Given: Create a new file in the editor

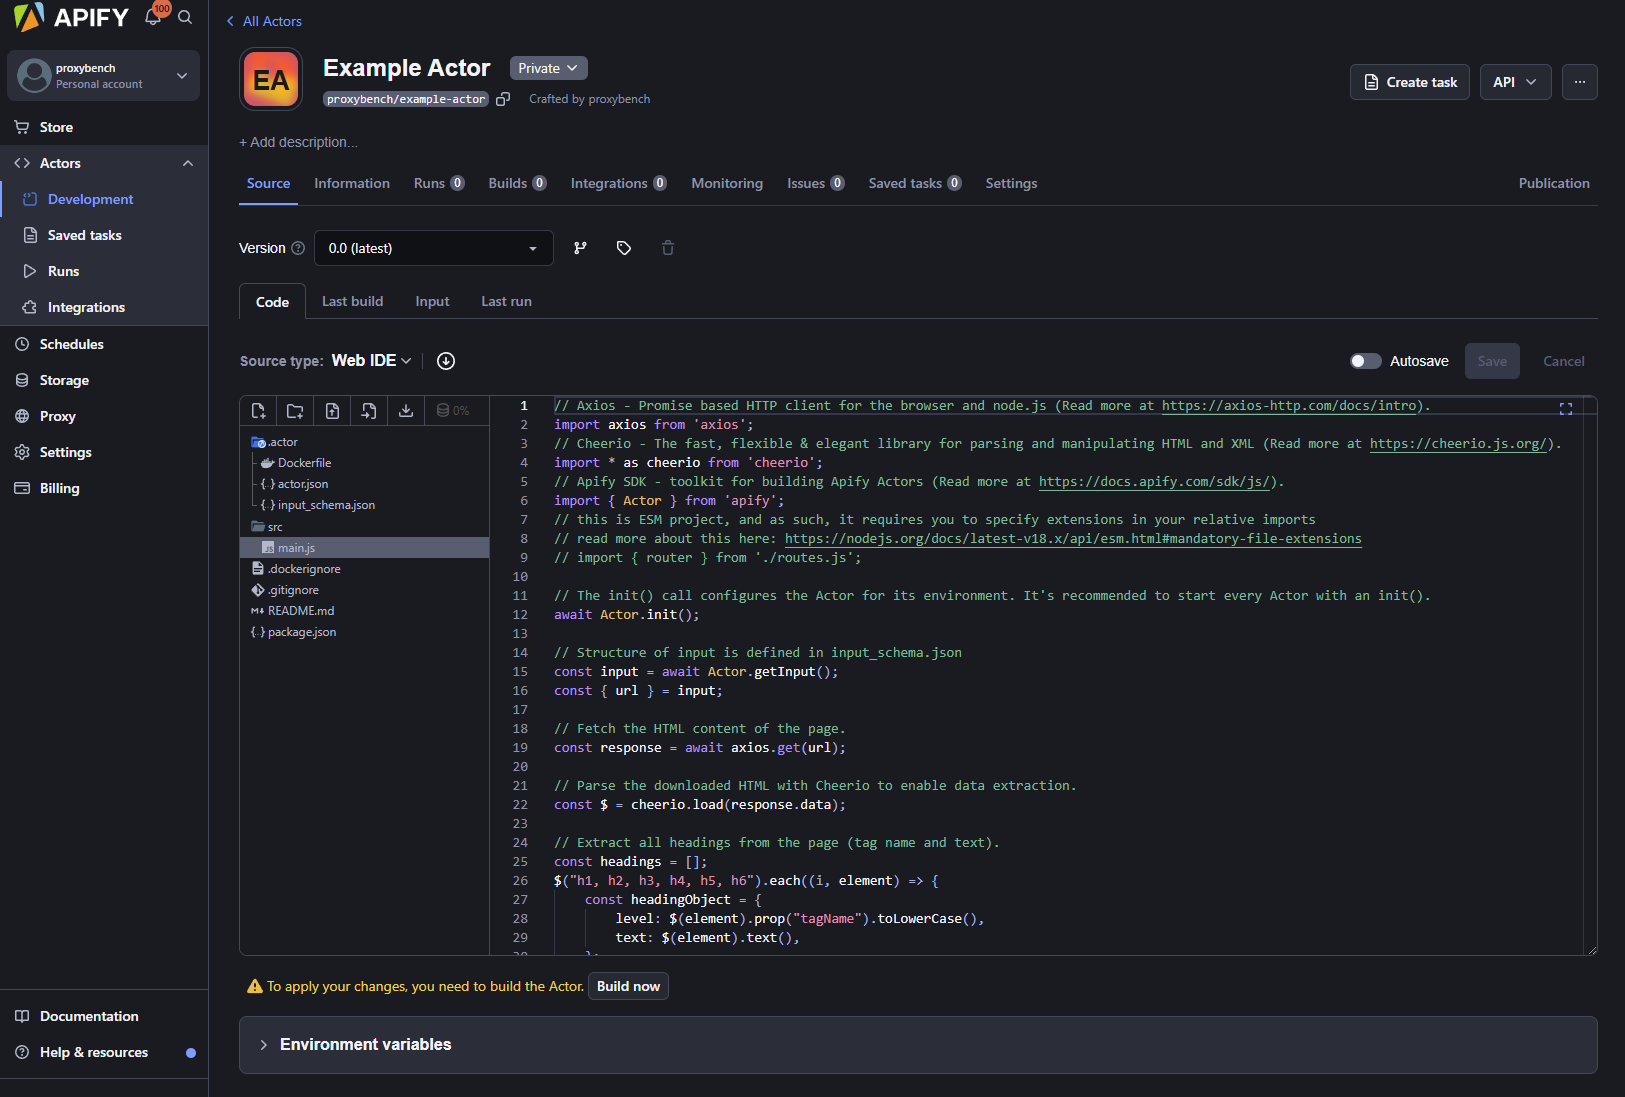Looking at the screenshot, I should click(258, 410).
